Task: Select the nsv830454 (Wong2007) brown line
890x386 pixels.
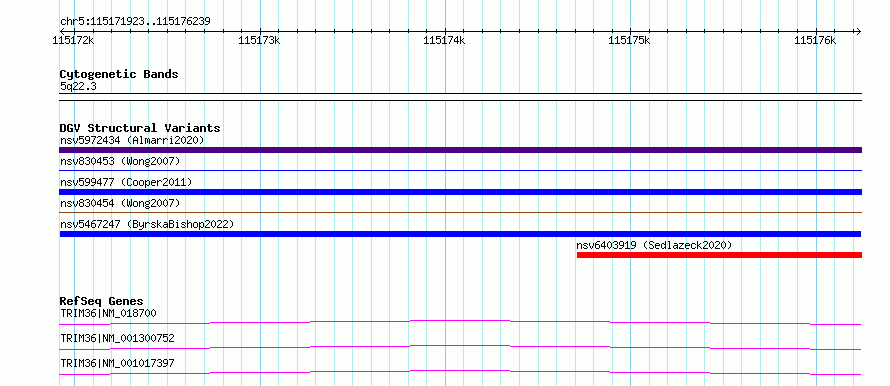Action: point(460,212)
